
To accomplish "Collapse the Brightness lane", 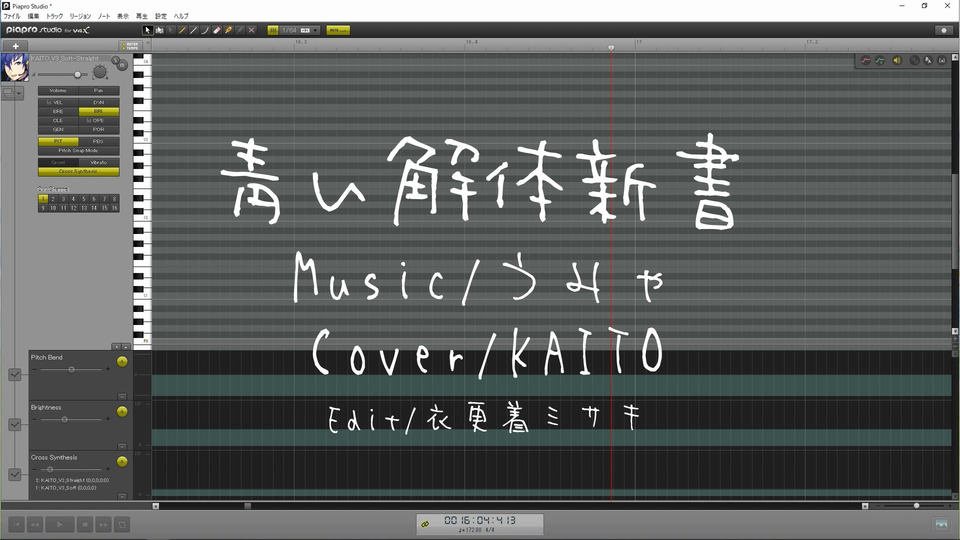I will pos(122,446).
